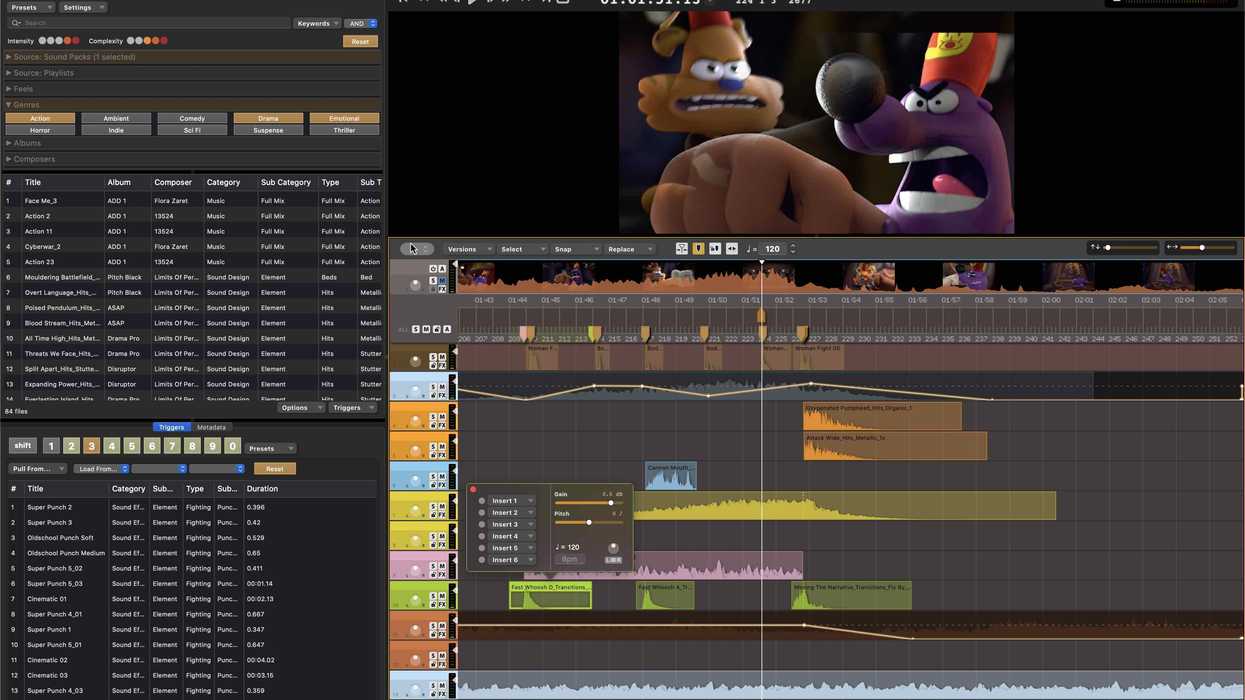Open the Settings dropdown

click(x=82, y=7)
